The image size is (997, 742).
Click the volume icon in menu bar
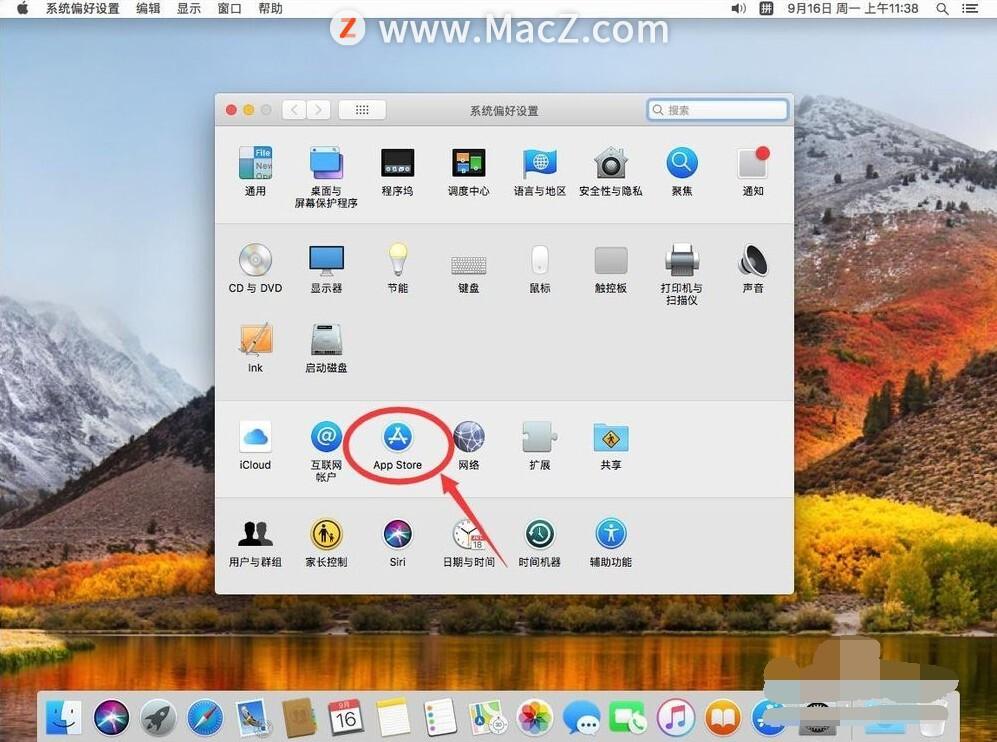pos(738,8)
